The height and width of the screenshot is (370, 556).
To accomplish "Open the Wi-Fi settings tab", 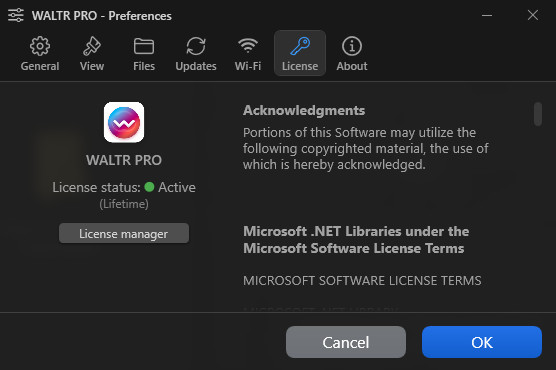I will pyautogui.click(x=248, y=53).
